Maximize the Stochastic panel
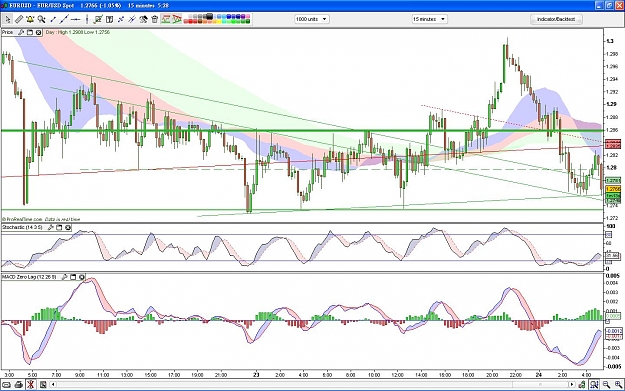This screenshot has width=625, height=391. coord(59,228)
